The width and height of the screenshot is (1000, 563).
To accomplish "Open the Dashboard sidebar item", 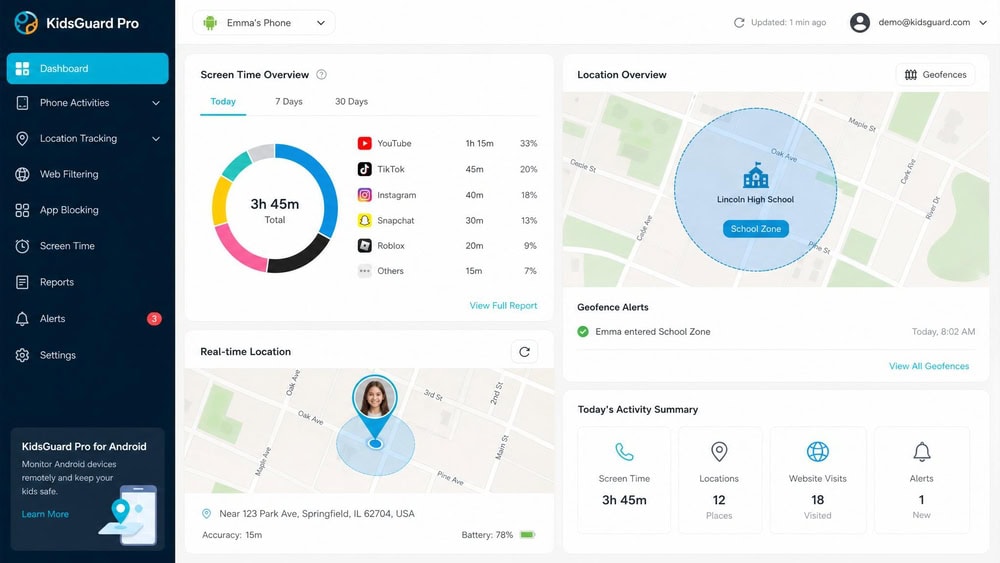I will point(87,68).
